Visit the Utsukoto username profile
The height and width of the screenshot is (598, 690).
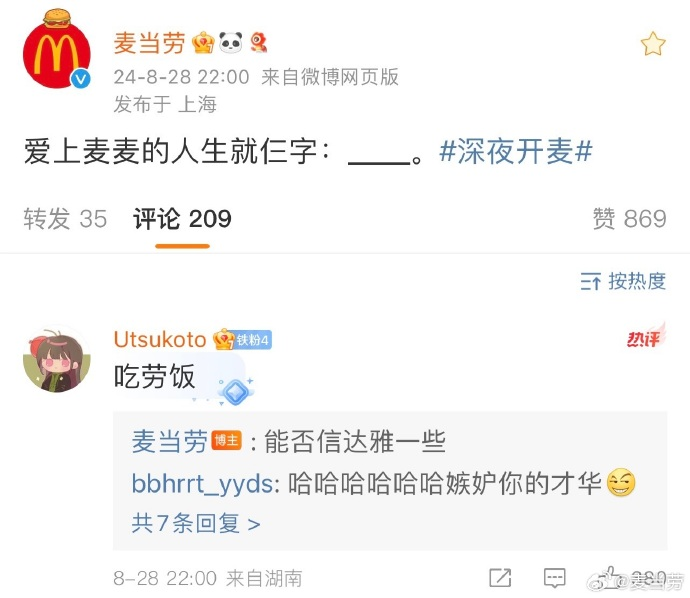click(160, 340)
